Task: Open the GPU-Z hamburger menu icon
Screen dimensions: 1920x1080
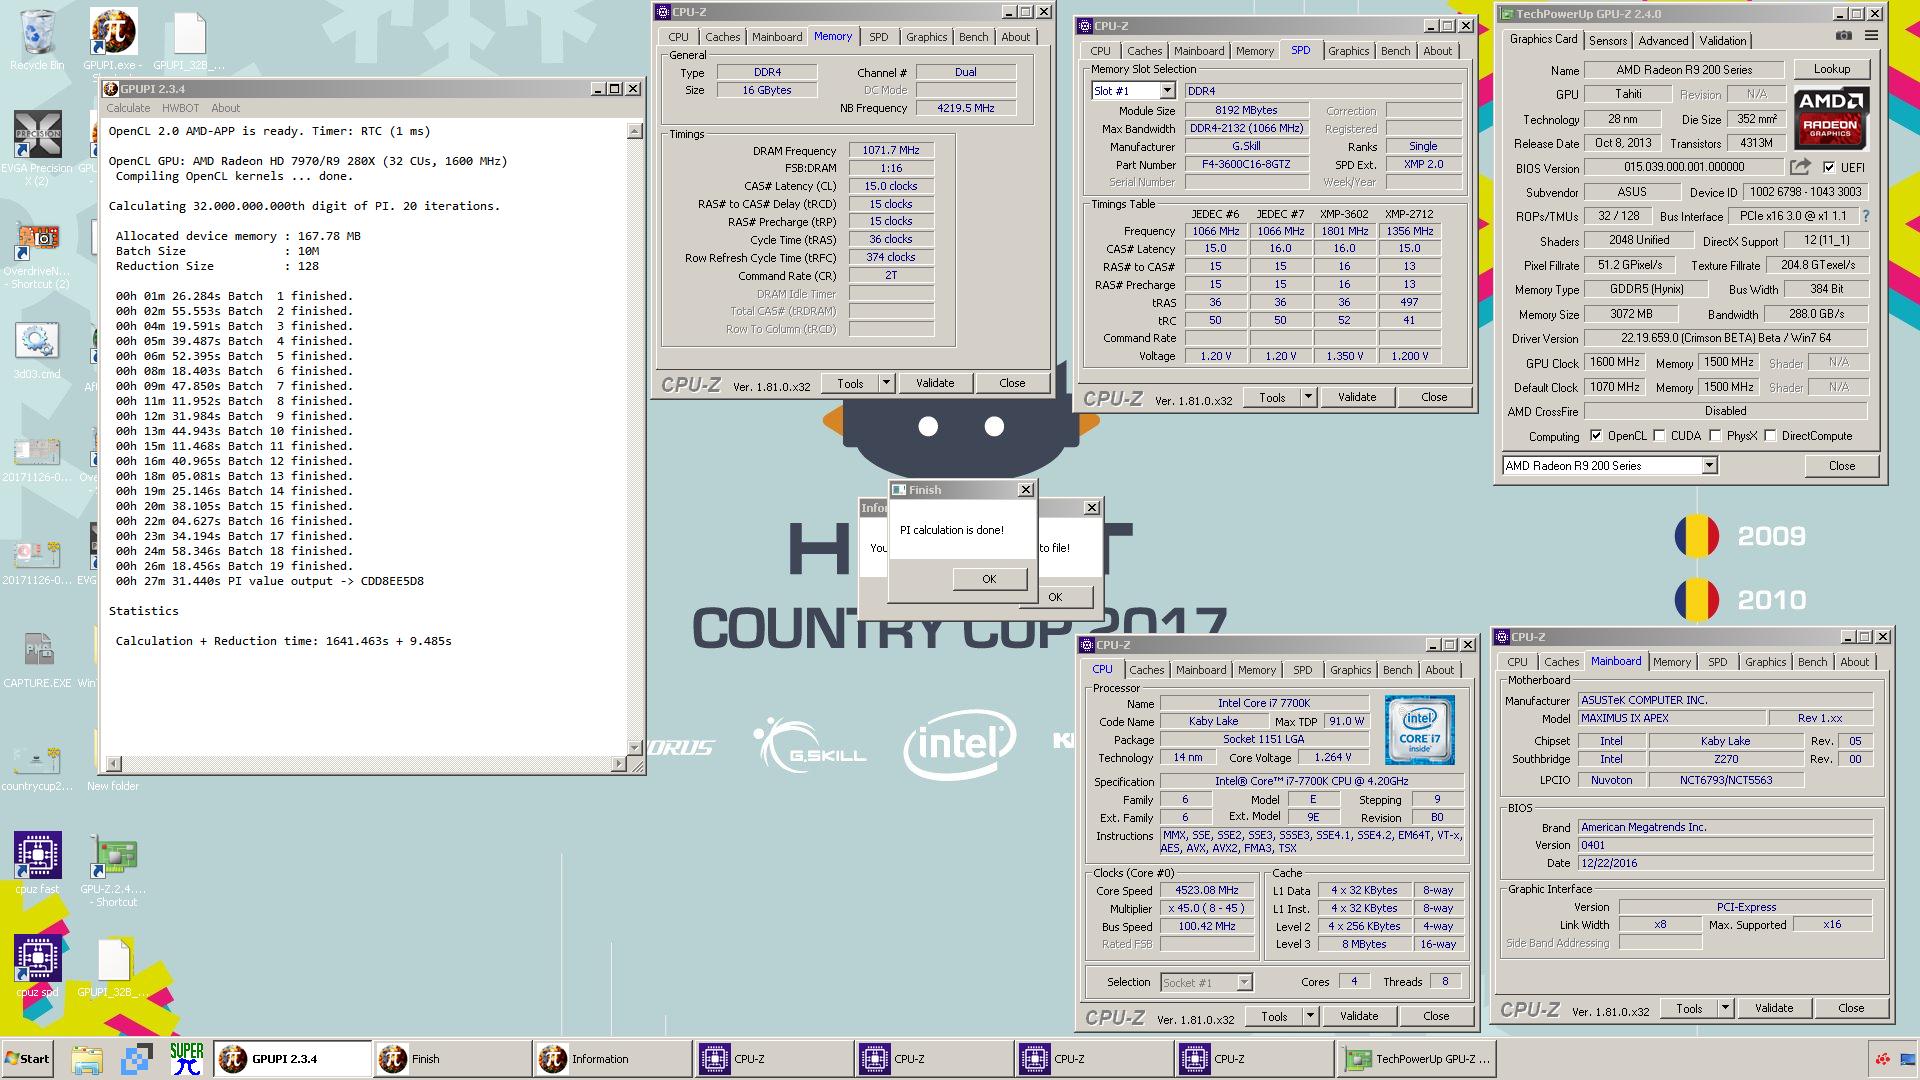Action: 1871,35
